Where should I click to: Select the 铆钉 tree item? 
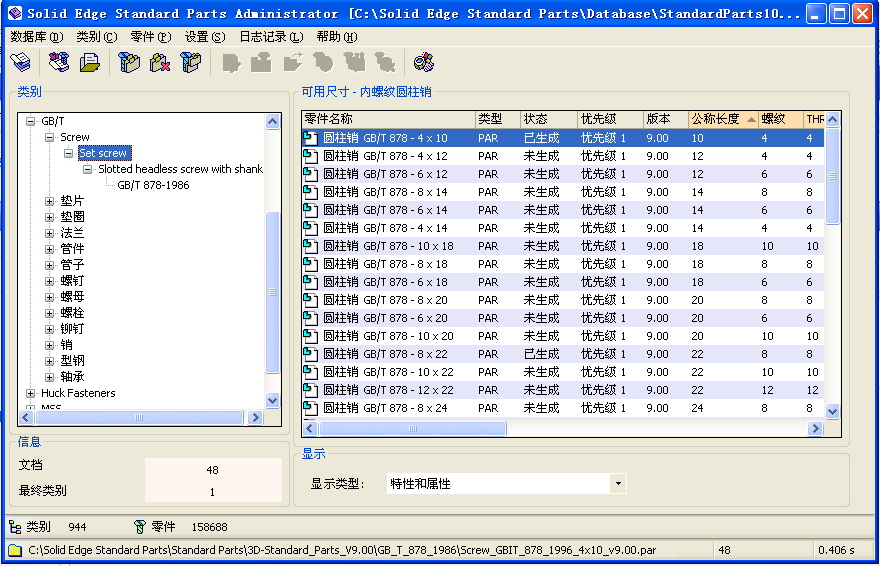(x=72, y=329)
